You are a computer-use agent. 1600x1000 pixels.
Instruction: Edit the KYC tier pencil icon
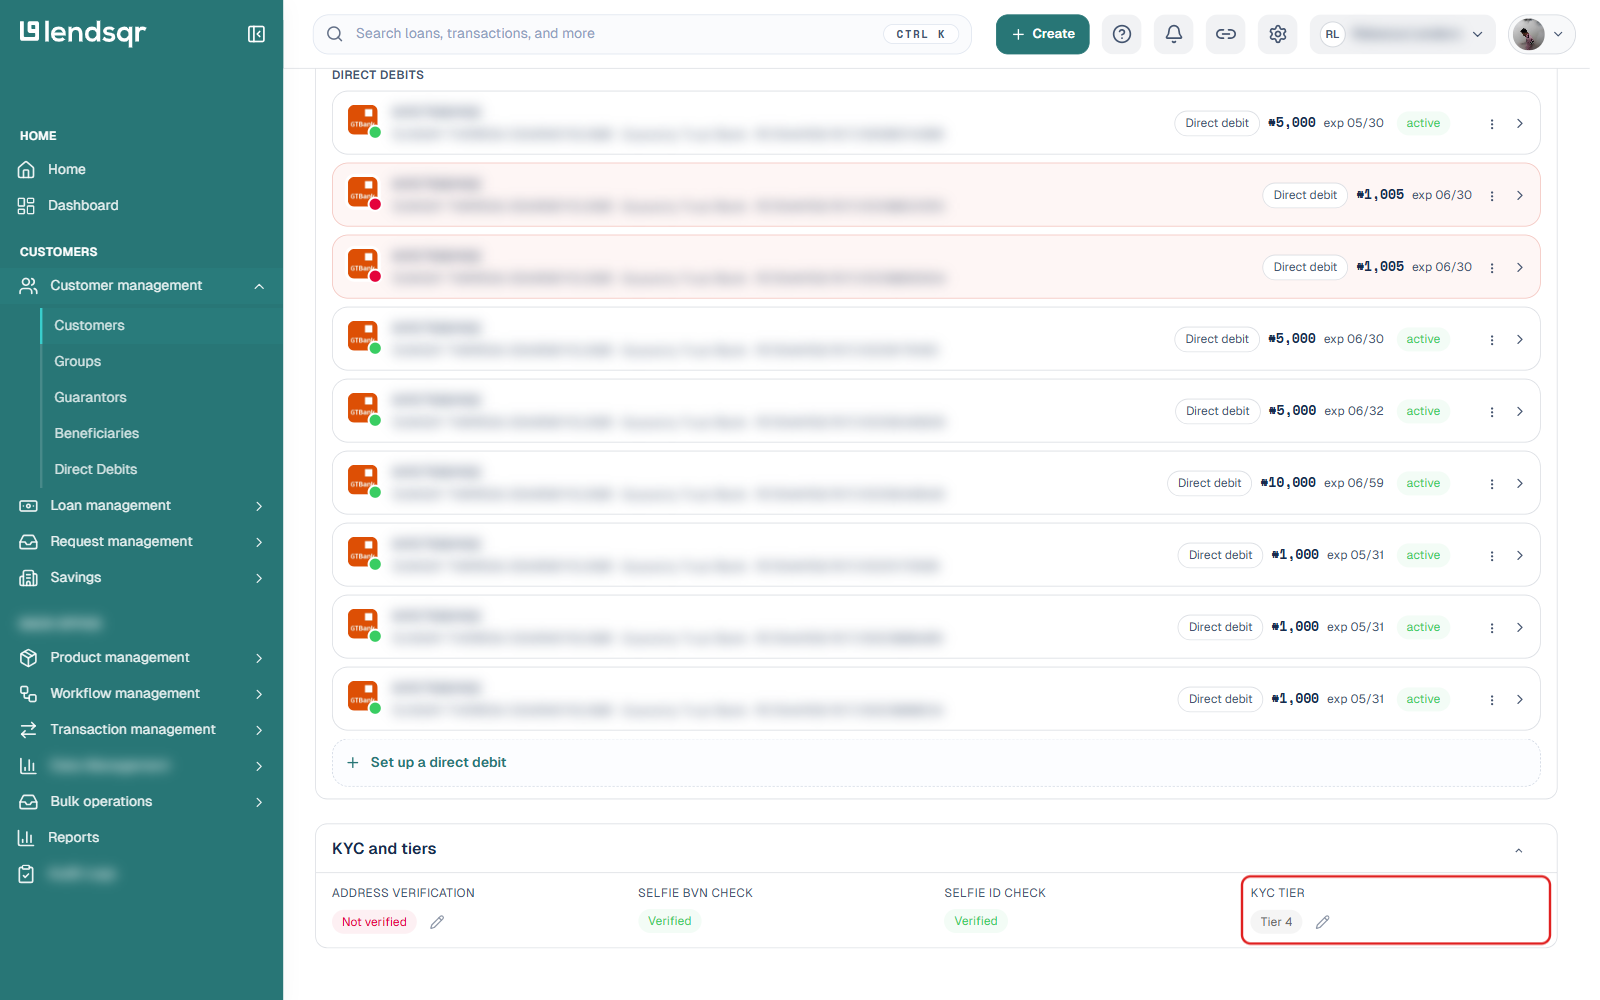(x=1322, y=922)
